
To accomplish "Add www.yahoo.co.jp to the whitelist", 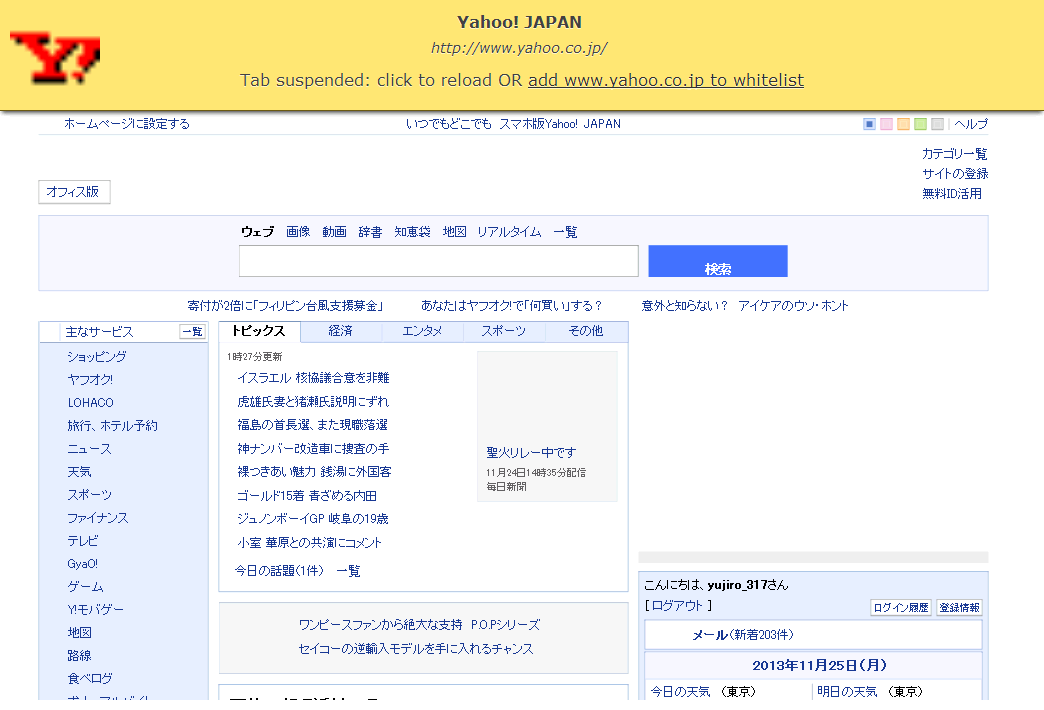I will pos(666,80).
